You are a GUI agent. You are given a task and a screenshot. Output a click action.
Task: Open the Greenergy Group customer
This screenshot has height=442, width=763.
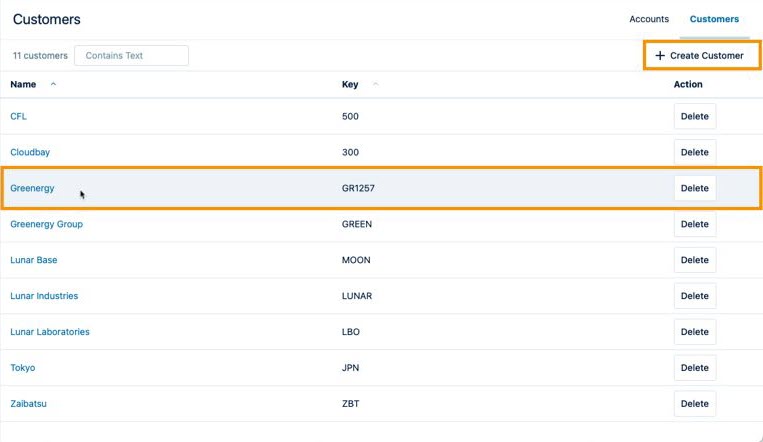pos(46,224)
